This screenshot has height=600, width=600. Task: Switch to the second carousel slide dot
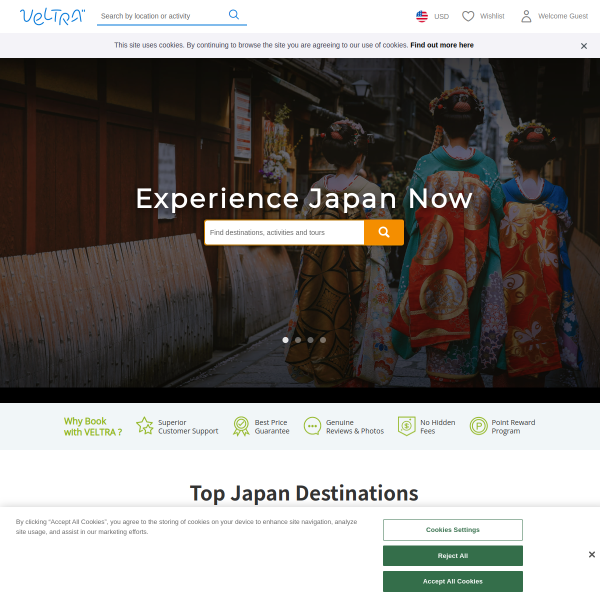298,340
